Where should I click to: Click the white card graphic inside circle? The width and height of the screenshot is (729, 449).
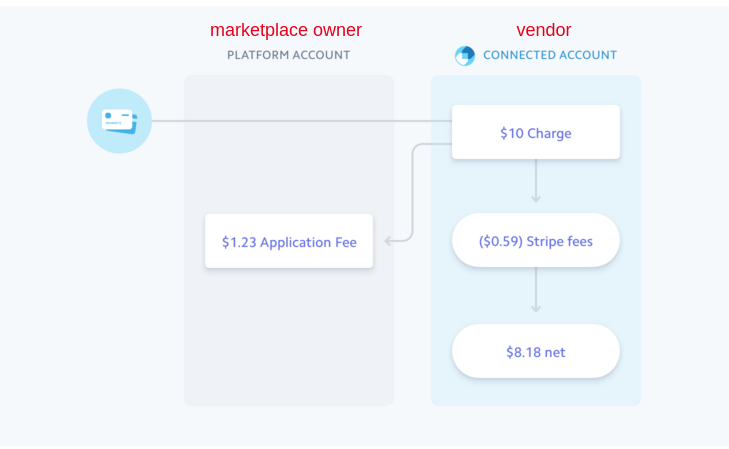point(119,121)
